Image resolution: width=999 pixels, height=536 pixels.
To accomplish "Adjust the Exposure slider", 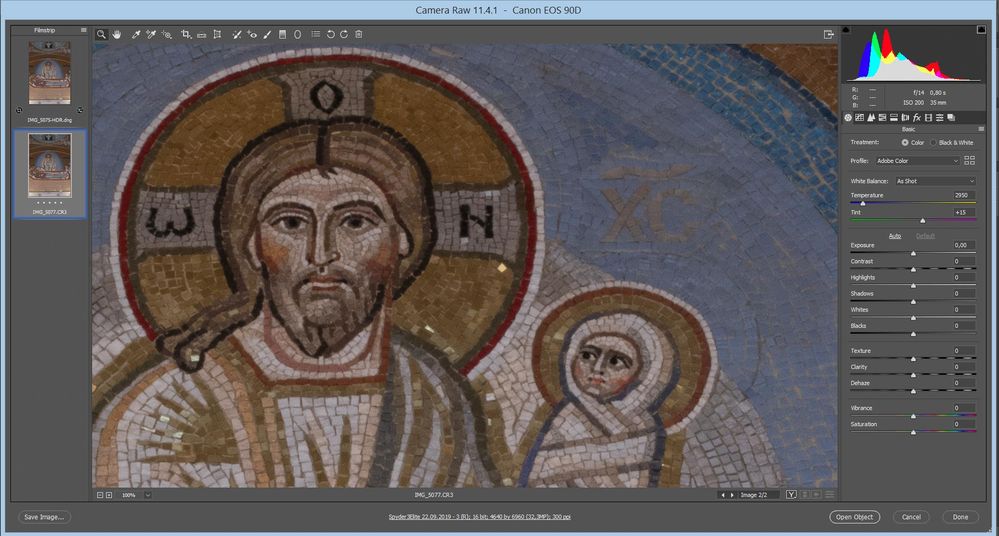I will coord(913,253).
